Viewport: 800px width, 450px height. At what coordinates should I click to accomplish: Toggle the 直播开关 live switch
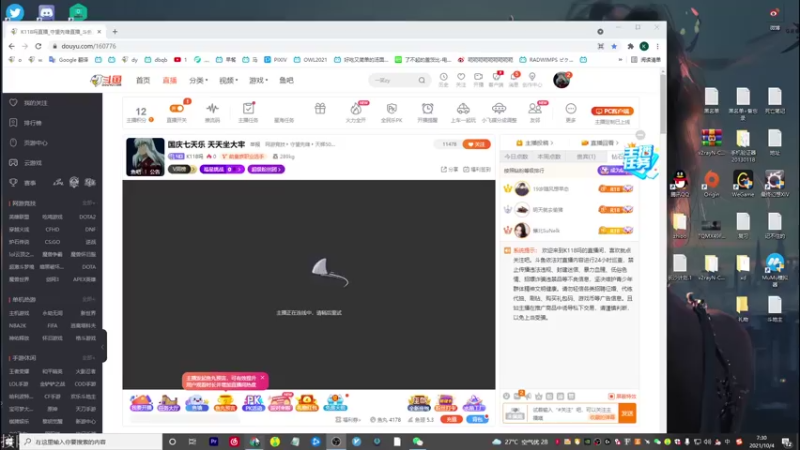pyautogui.click(x=177, y=108)
